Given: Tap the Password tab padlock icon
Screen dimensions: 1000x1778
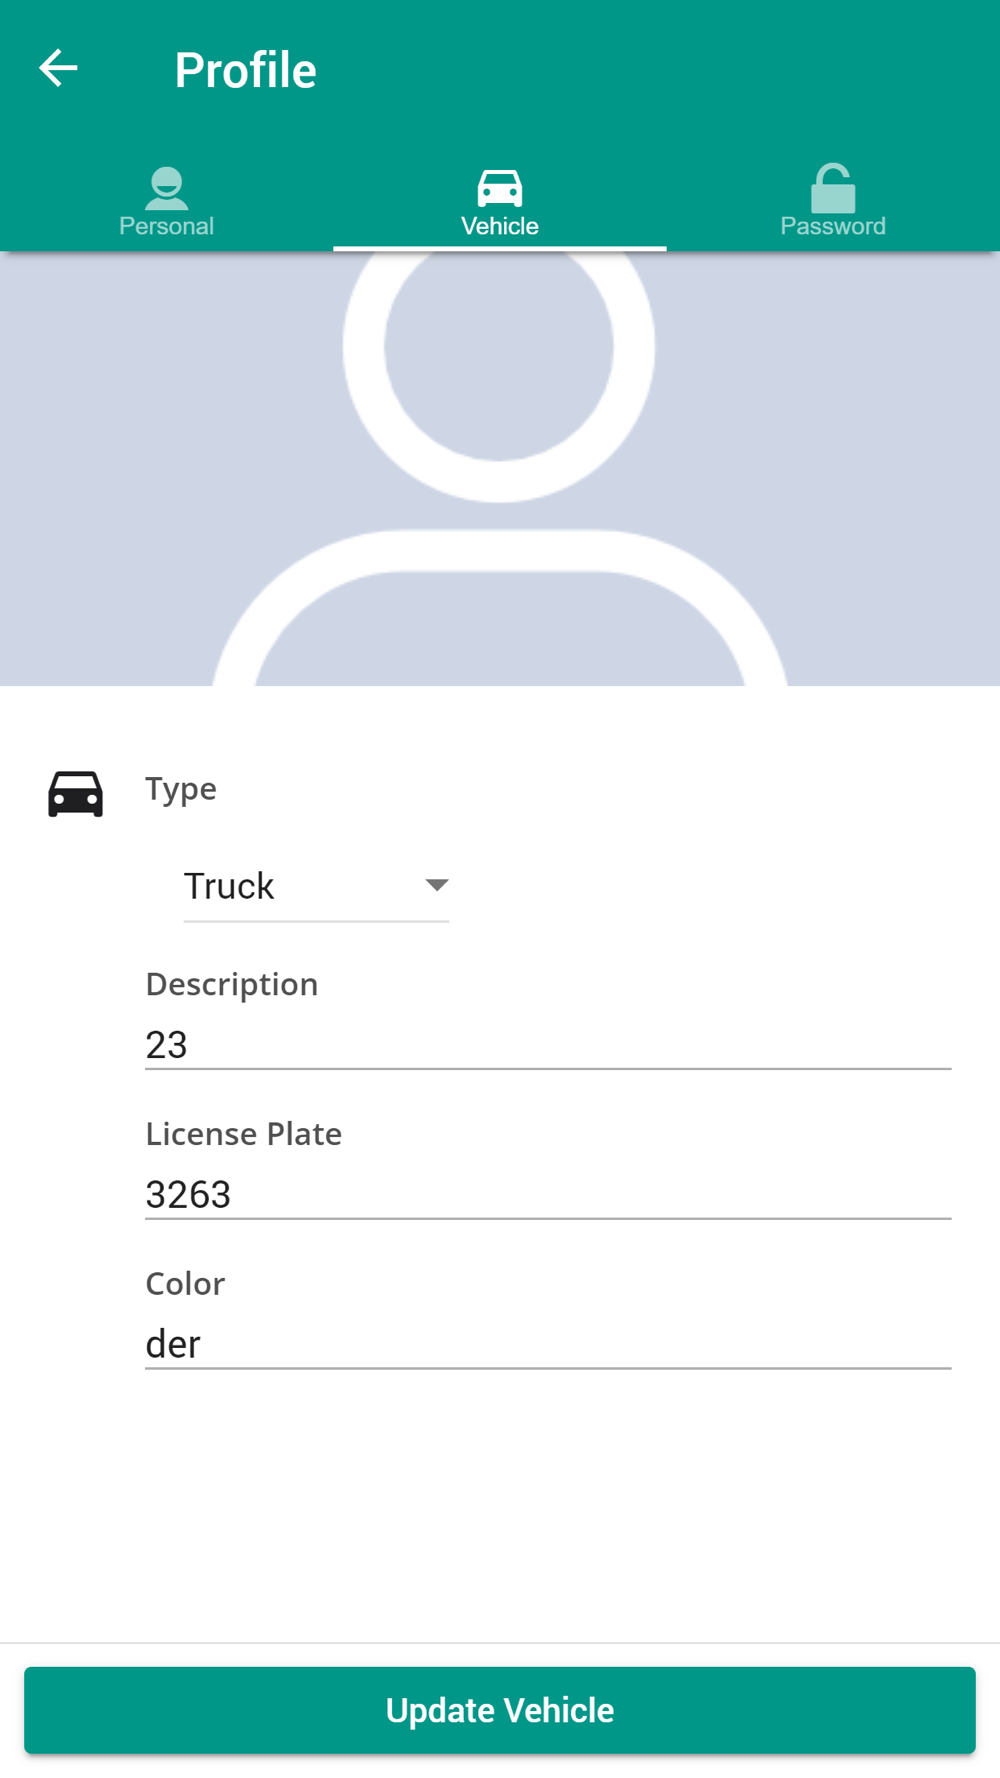Looking at the screenshot, I should tap(833, 188).
